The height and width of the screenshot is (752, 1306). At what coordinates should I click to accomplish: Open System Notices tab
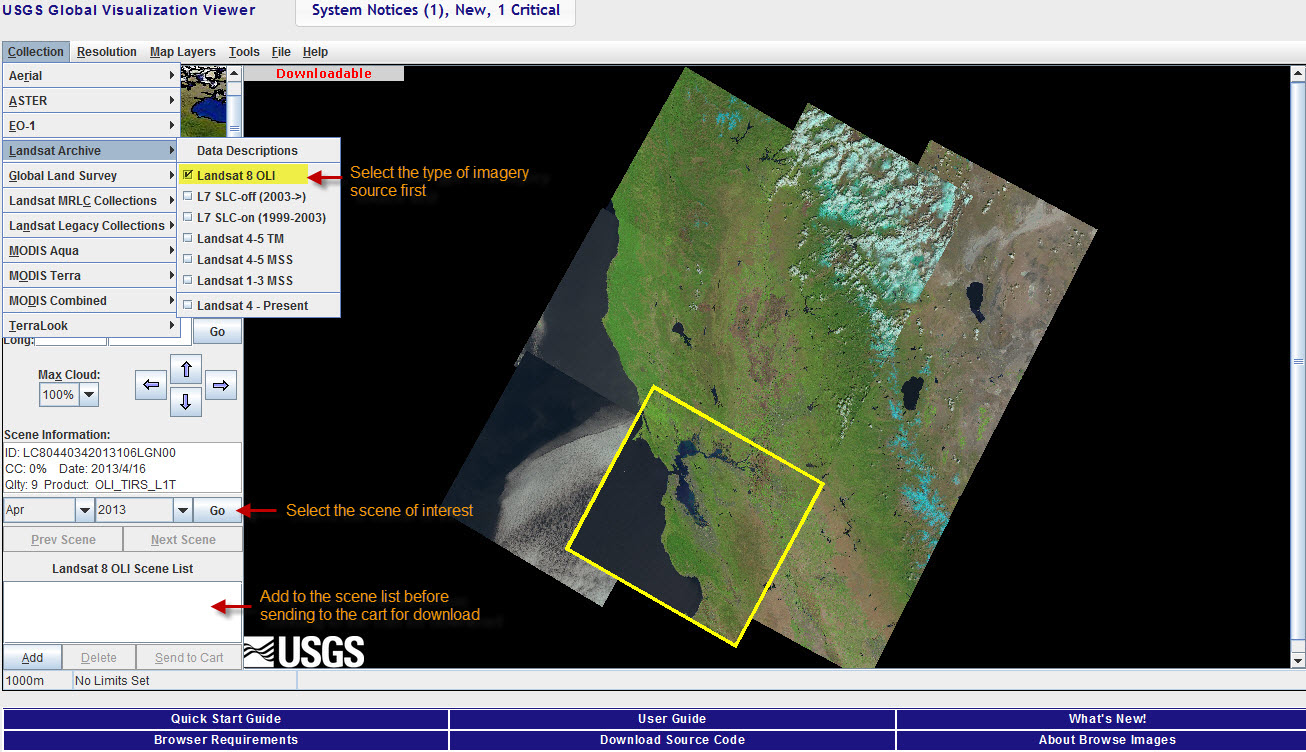click(x=436, y=11)
